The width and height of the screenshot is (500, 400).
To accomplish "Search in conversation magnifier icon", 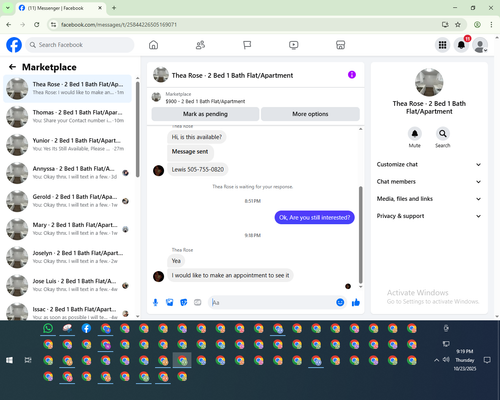I will (443, 134).
